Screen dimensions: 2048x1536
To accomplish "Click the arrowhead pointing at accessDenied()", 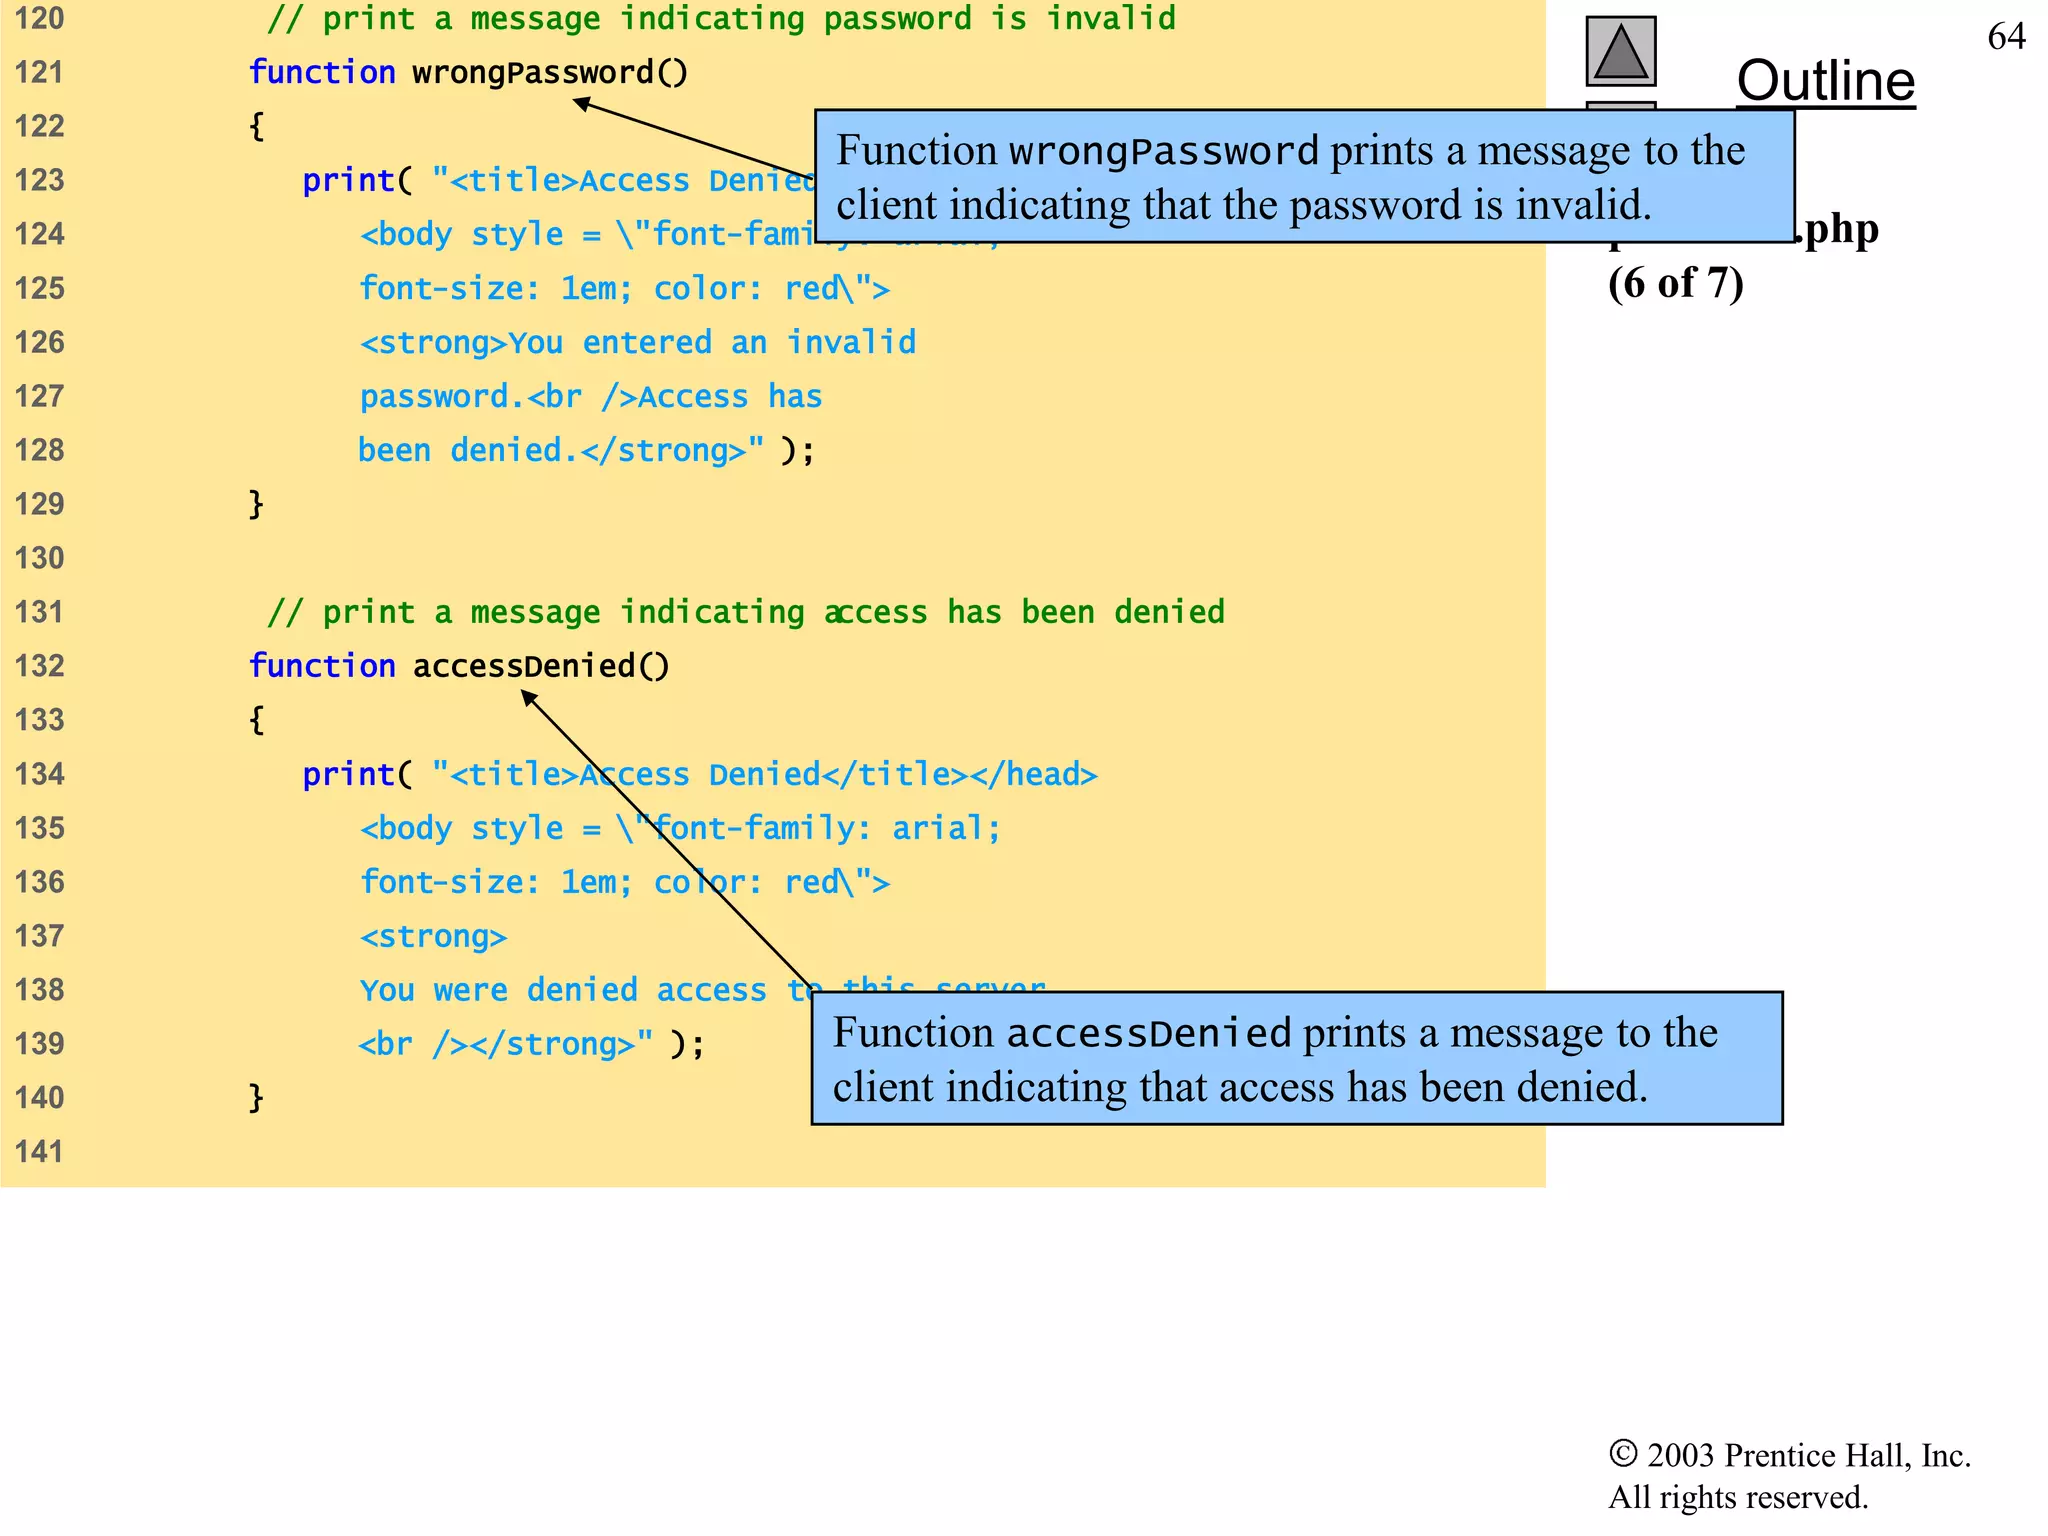I will (528, 697).
